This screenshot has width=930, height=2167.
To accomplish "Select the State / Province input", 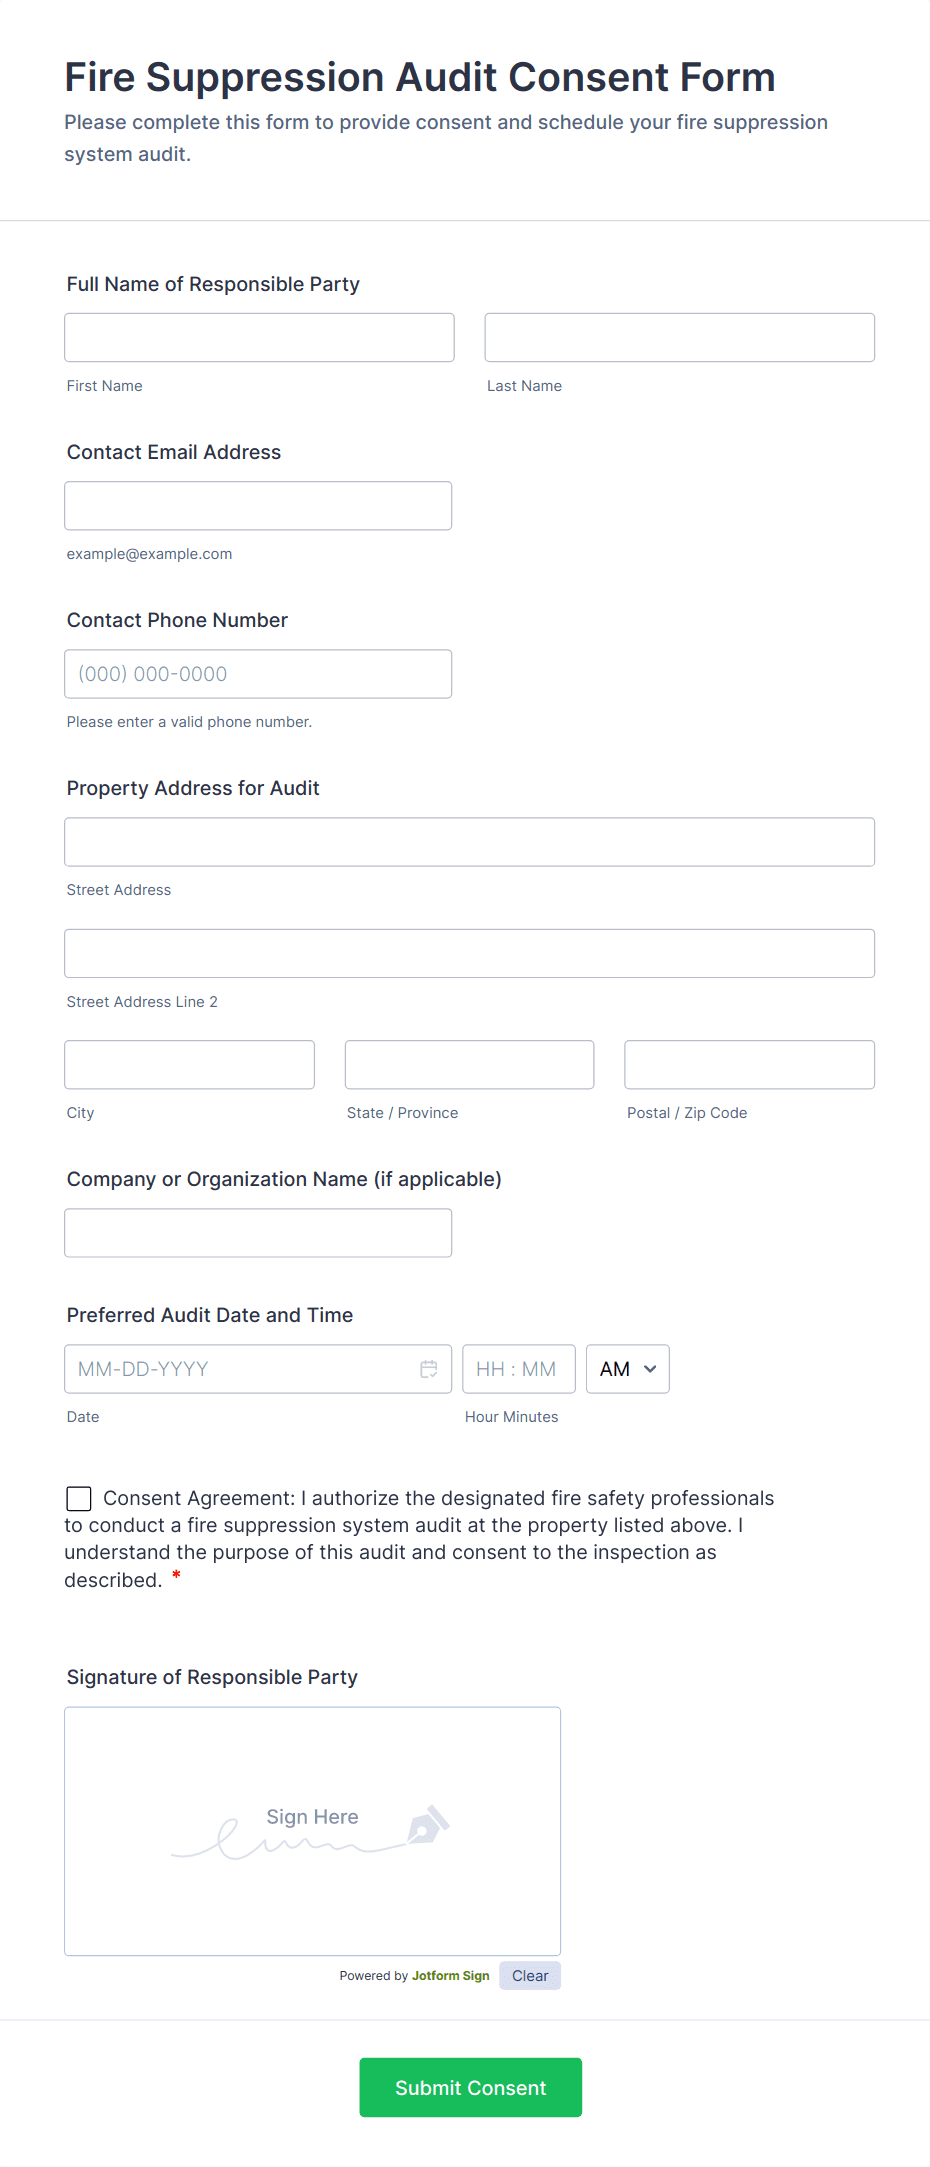I will pyautogui.click(x=468, y=1064).
